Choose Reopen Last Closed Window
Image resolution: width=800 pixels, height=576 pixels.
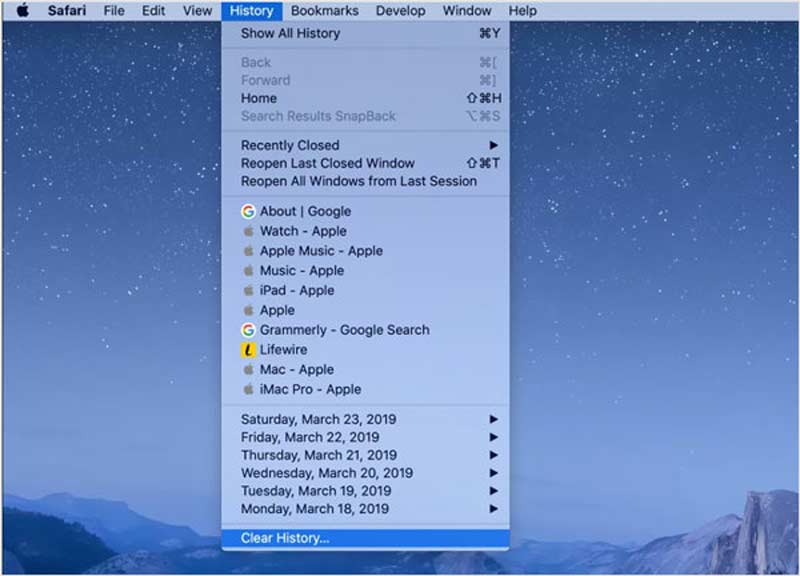[365, 163]
